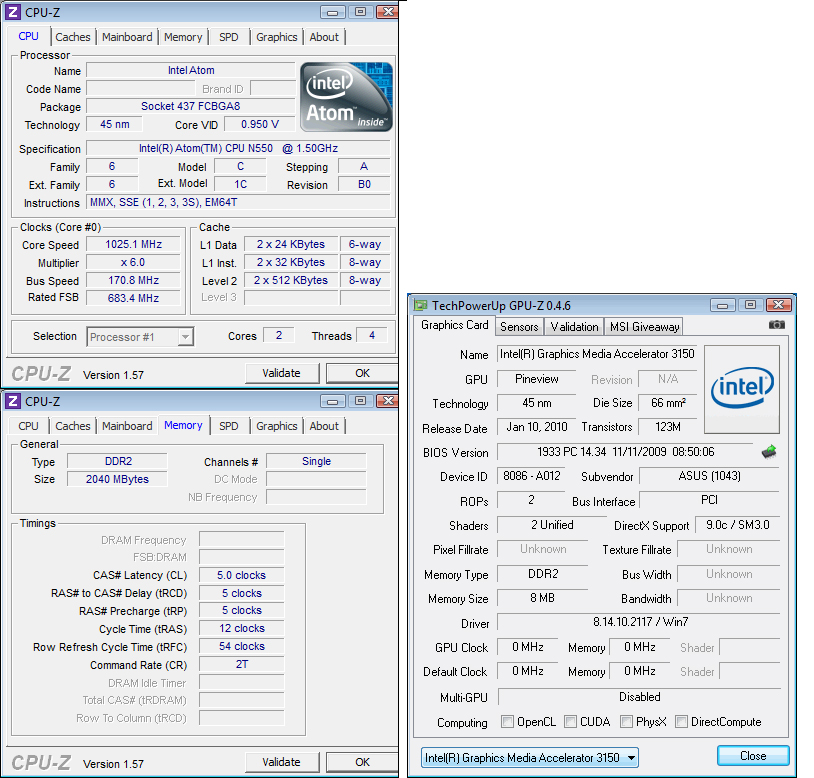Click the Validate button in CPU-Z
The height and width of the screenshot is (778, 814).
click(282, 372)
